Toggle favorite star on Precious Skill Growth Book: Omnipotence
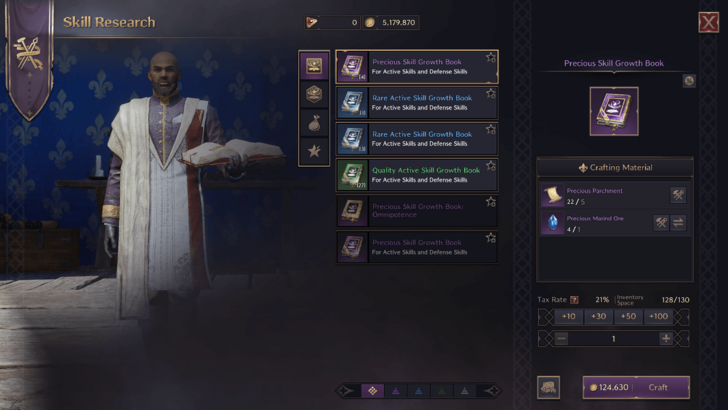The height and width of the screenshot is (410, 728). (x=491, y=202)
